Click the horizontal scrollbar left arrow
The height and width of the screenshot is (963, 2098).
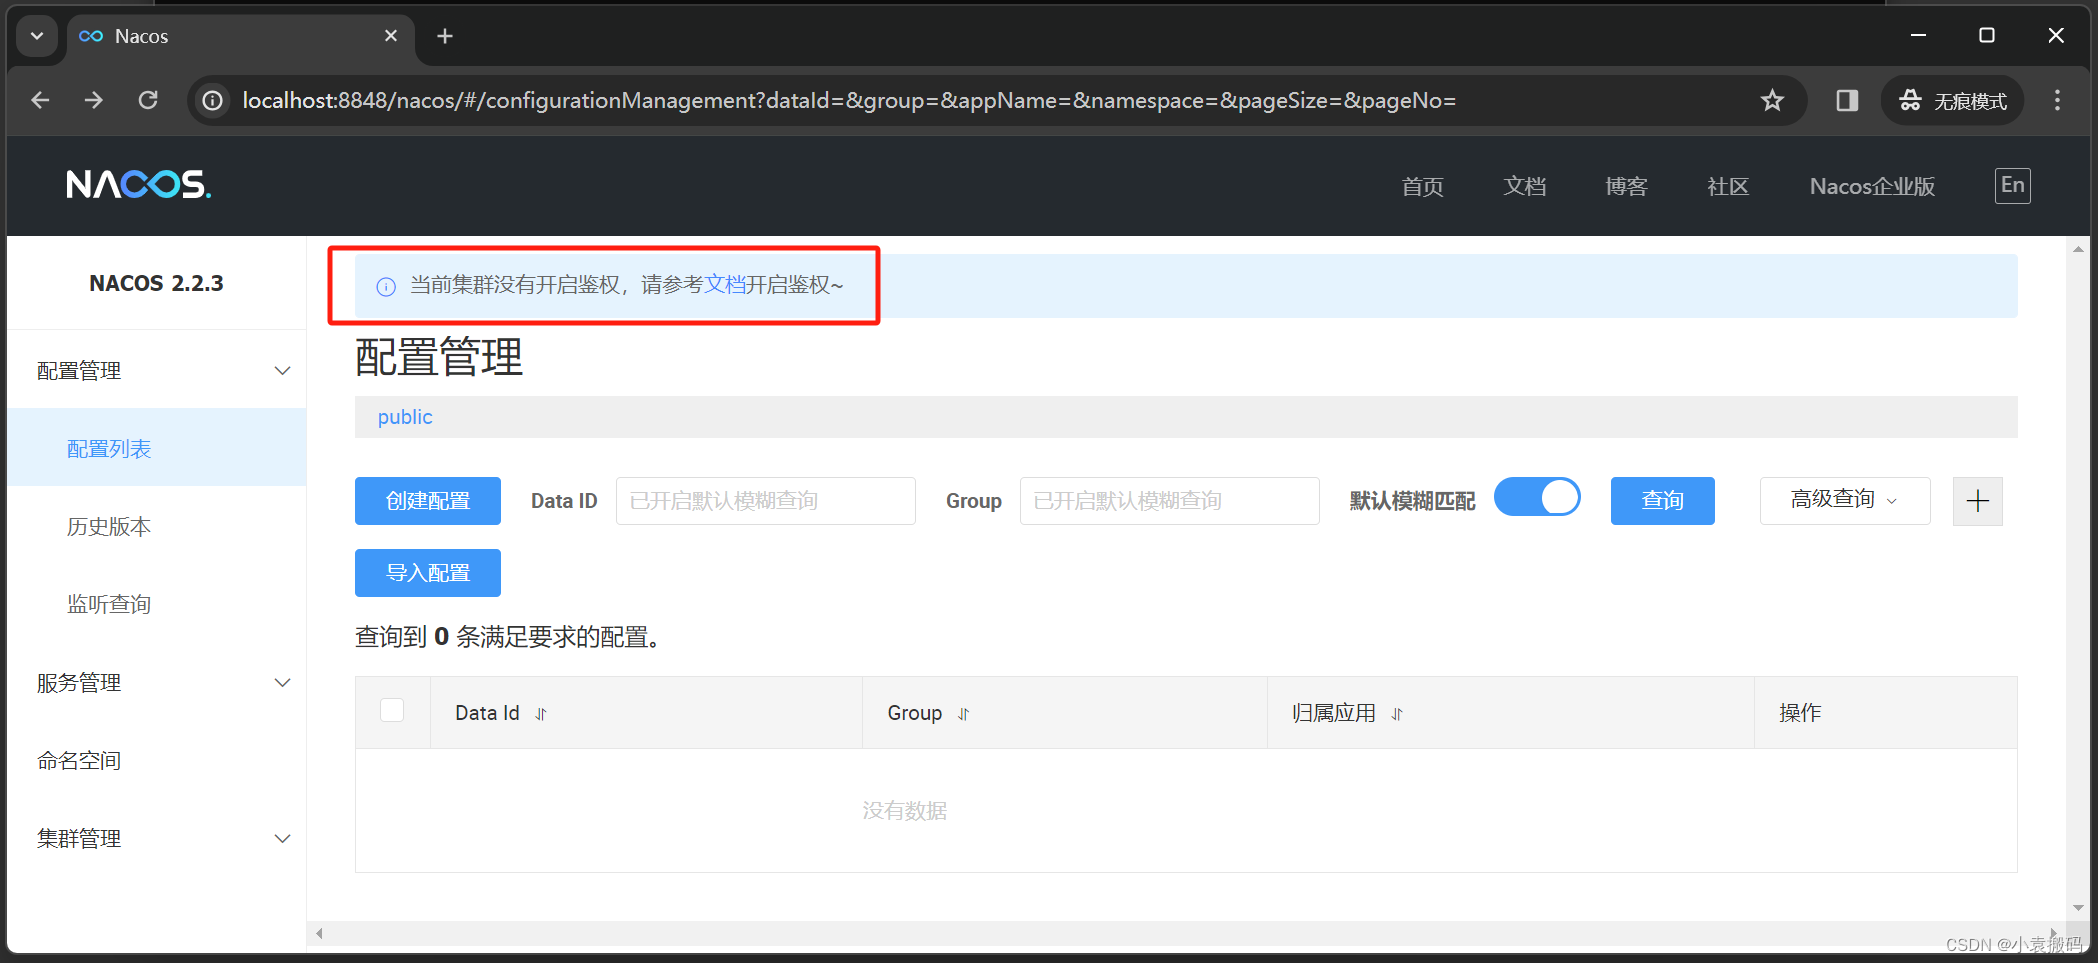click(x=319, y=934)
